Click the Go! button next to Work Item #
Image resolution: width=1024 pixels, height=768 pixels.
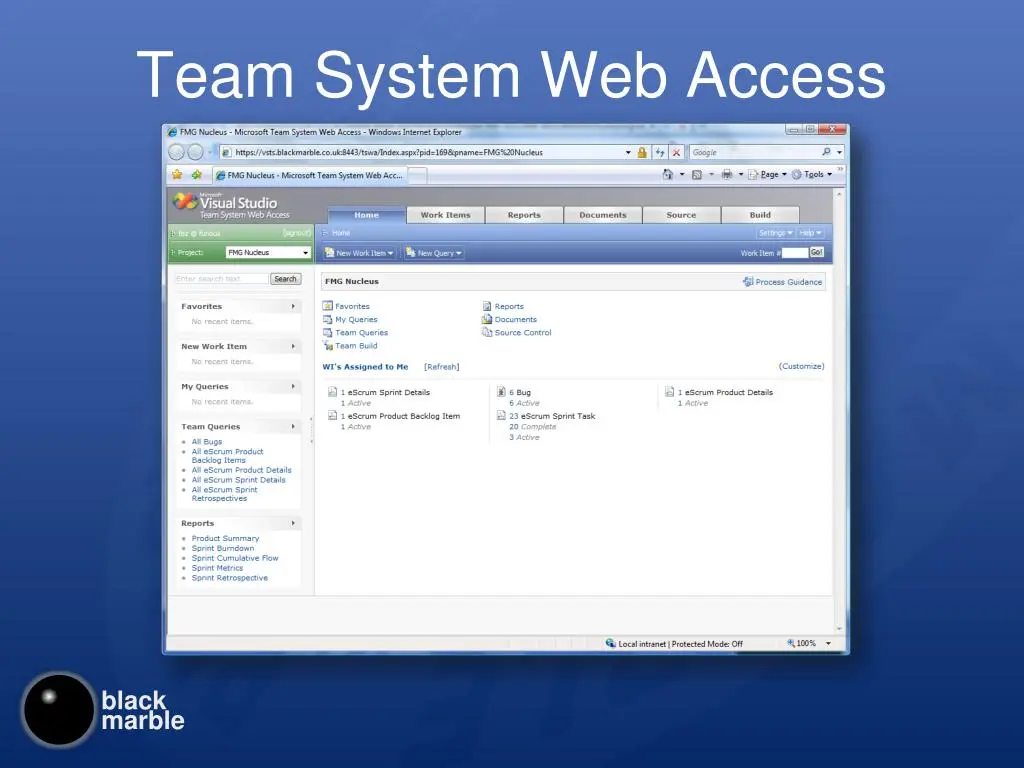tap(816, 253)
